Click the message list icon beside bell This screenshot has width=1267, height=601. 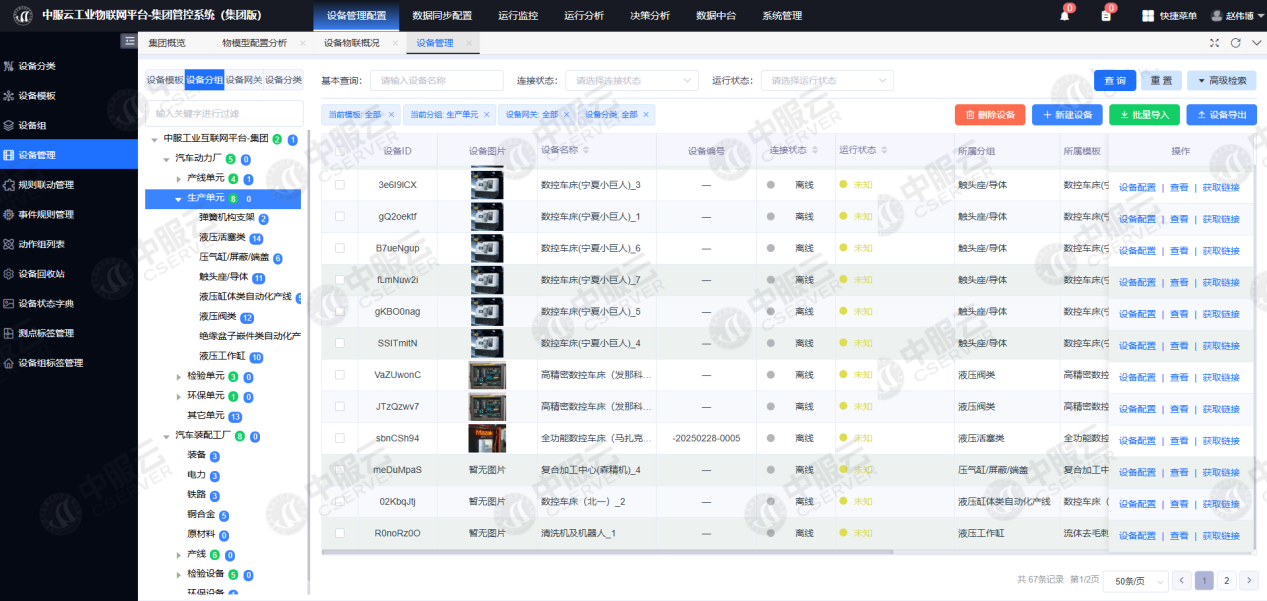pos(1105,16)
